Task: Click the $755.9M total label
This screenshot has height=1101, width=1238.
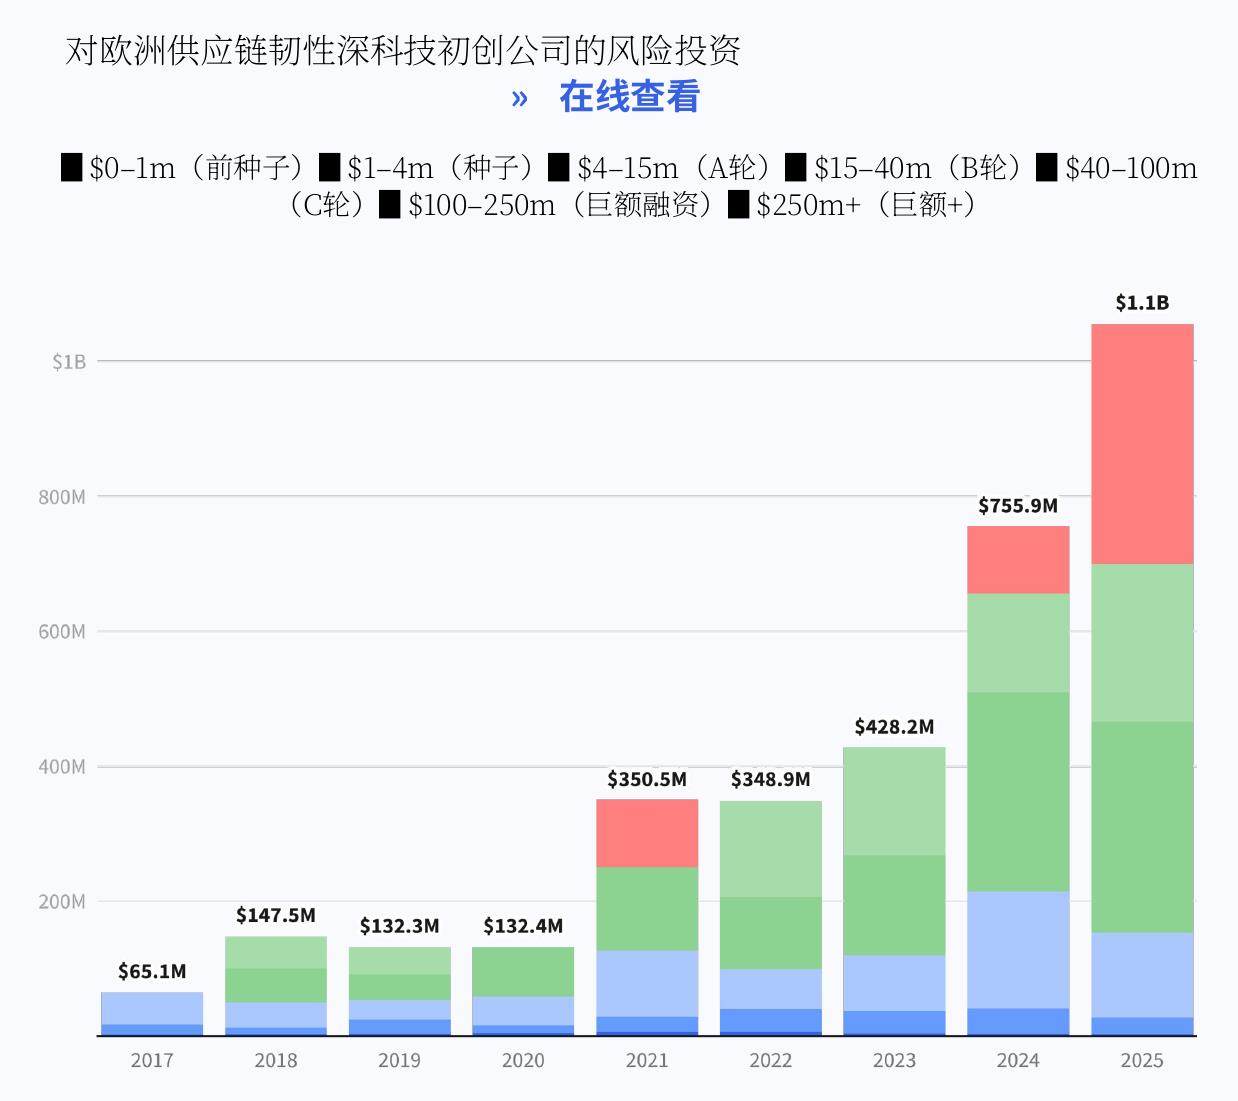Action: point(1018,505)
